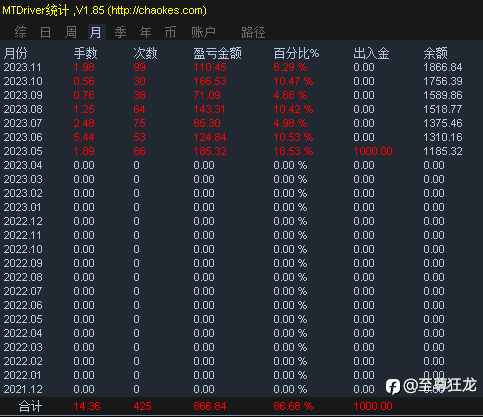This screenshot has height=417, width=483.
Task: Click percentage 4.68 %
Action: pos(290,95)
